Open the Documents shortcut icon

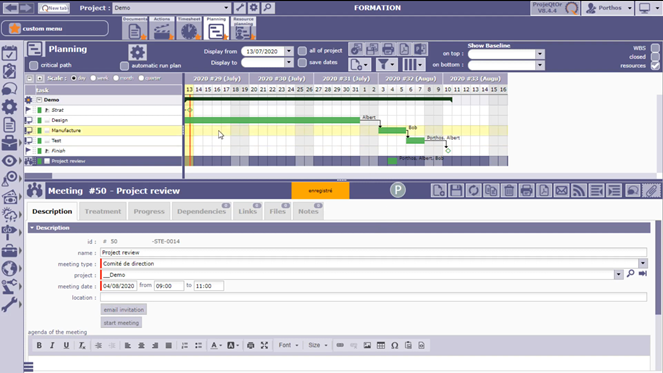[135, 29]
